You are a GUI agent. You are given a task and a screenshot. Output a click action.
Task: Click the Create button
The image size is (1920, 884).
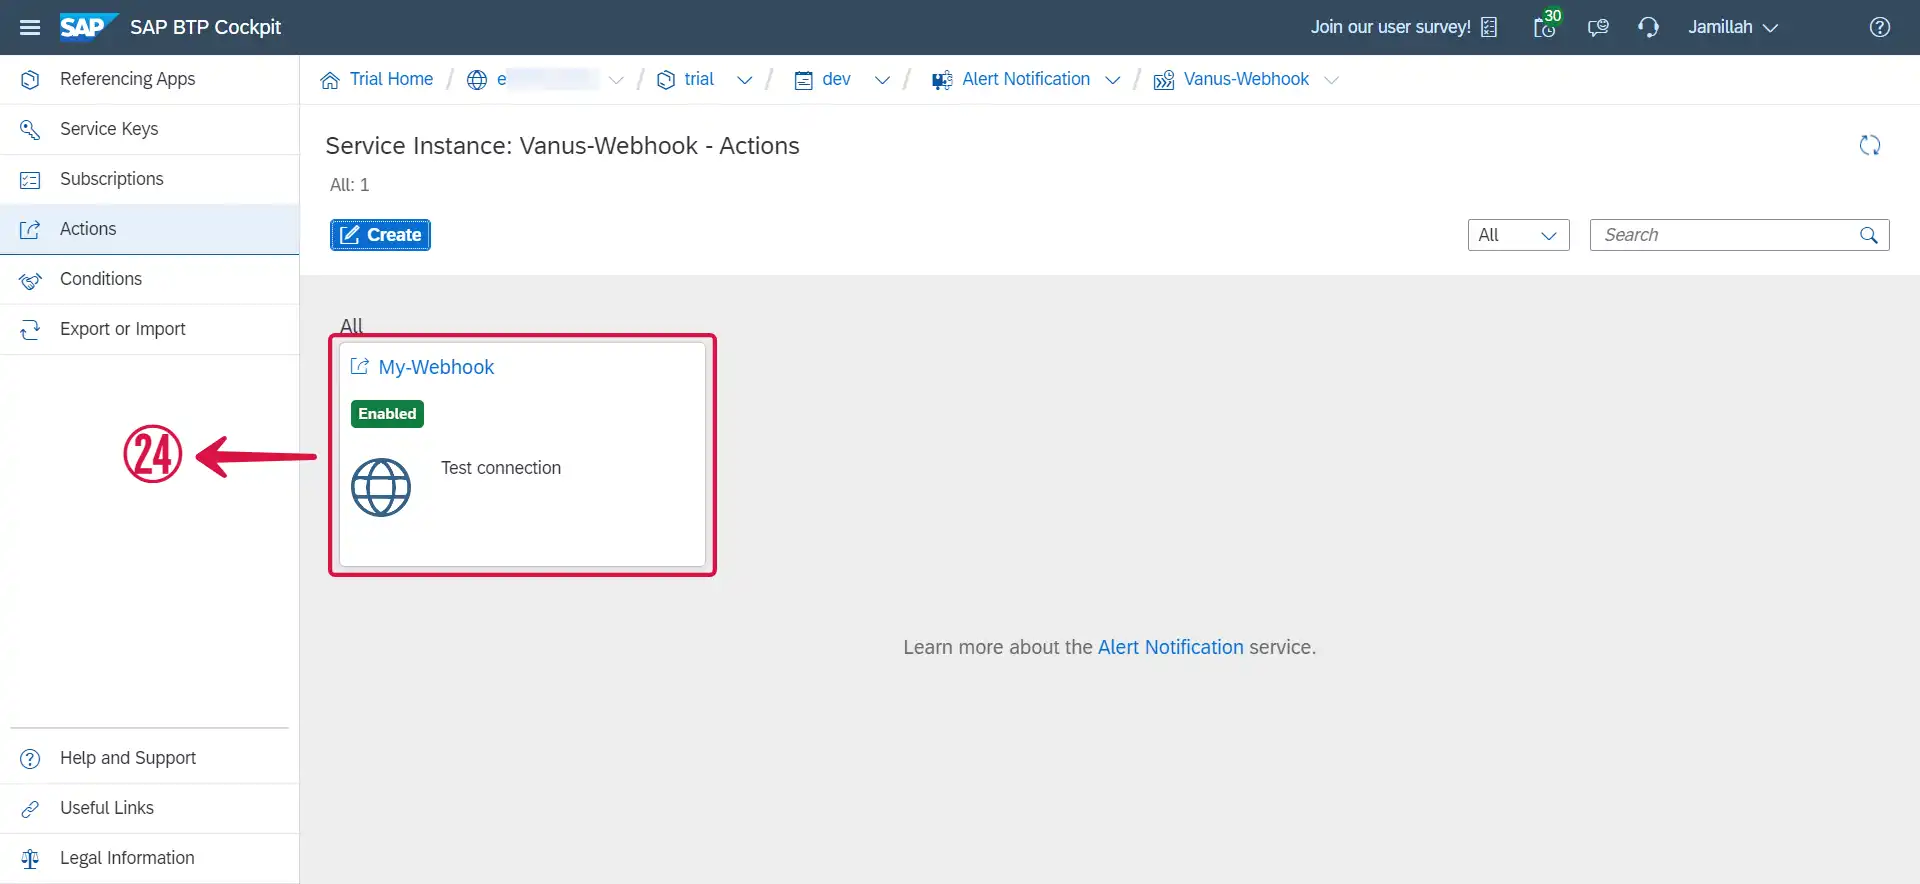380,235
